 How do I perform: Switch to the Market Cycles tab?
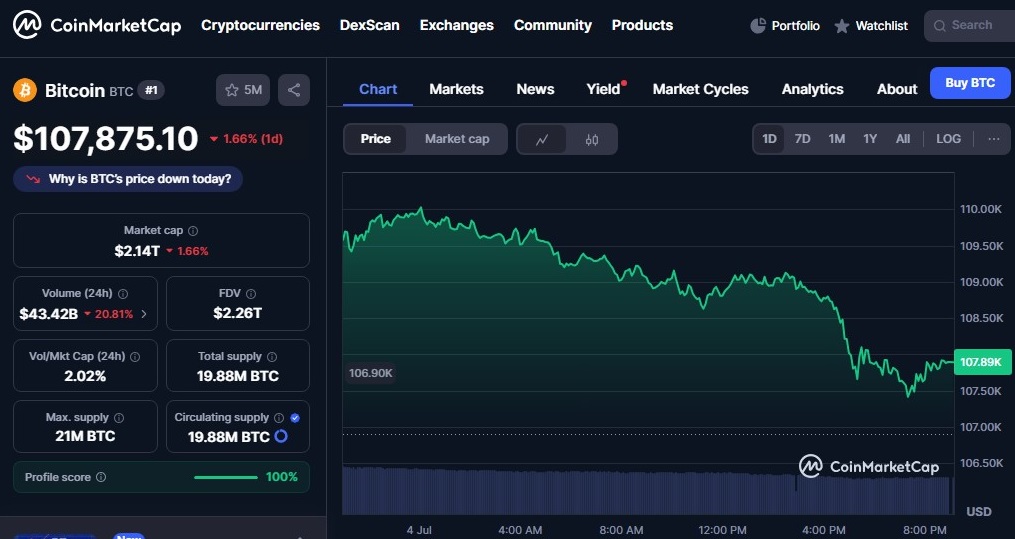pos(700,89)
